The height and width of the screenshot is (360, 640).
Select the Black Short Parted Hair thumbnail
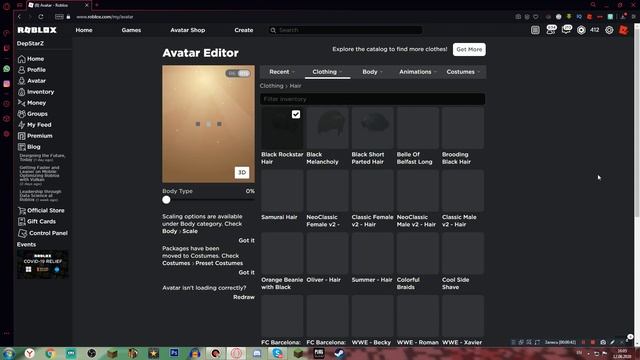pyautogui.click(x=372, y=128)
